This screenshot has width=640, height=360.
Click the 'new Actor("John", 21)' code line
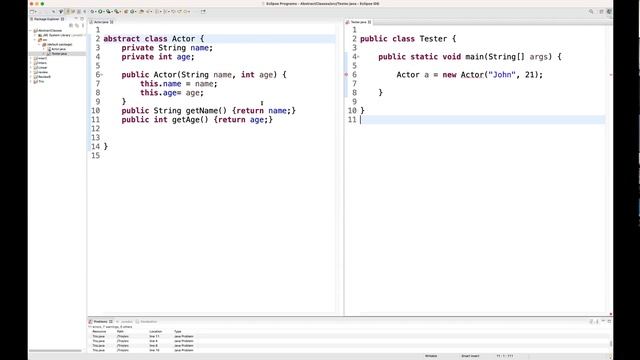click(x=469, y=75)
